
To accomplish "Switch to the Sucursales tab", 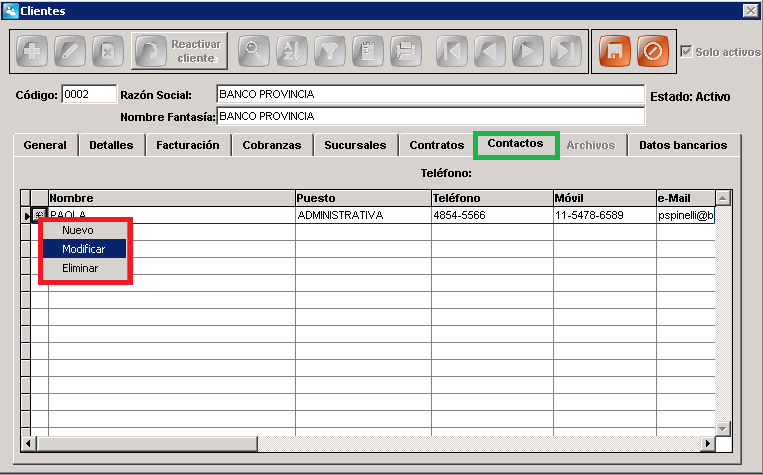I will 355,145.
